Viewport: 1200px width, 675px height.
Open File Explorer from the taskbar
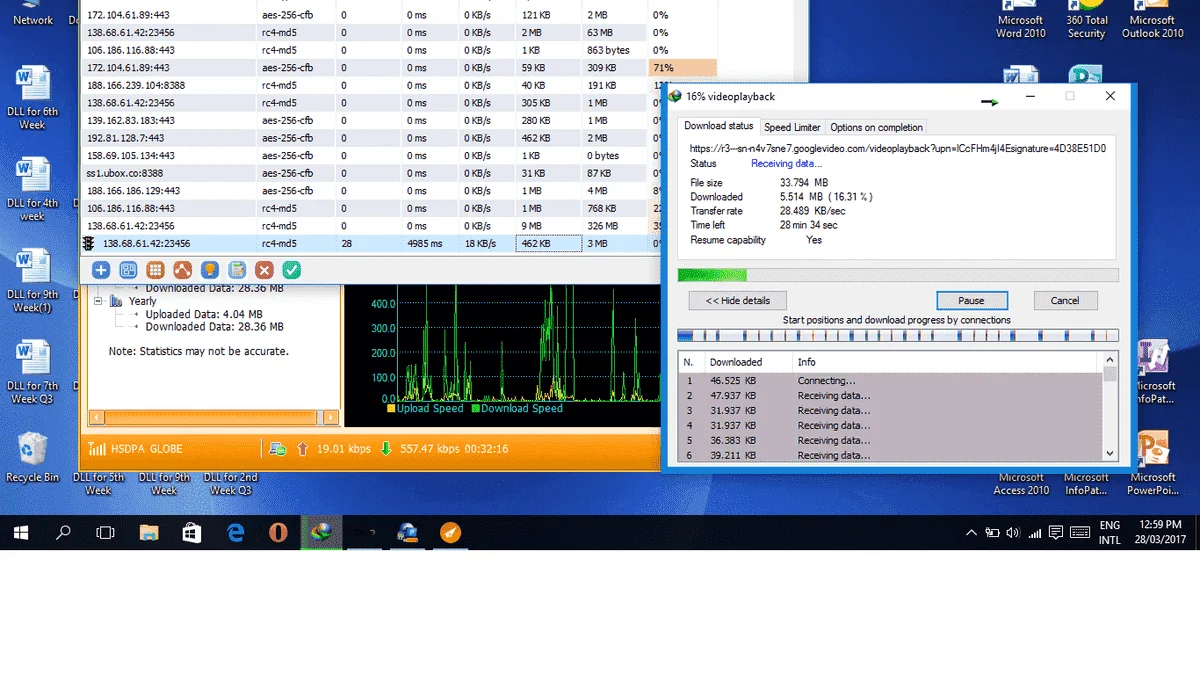[x=149, y=533]
